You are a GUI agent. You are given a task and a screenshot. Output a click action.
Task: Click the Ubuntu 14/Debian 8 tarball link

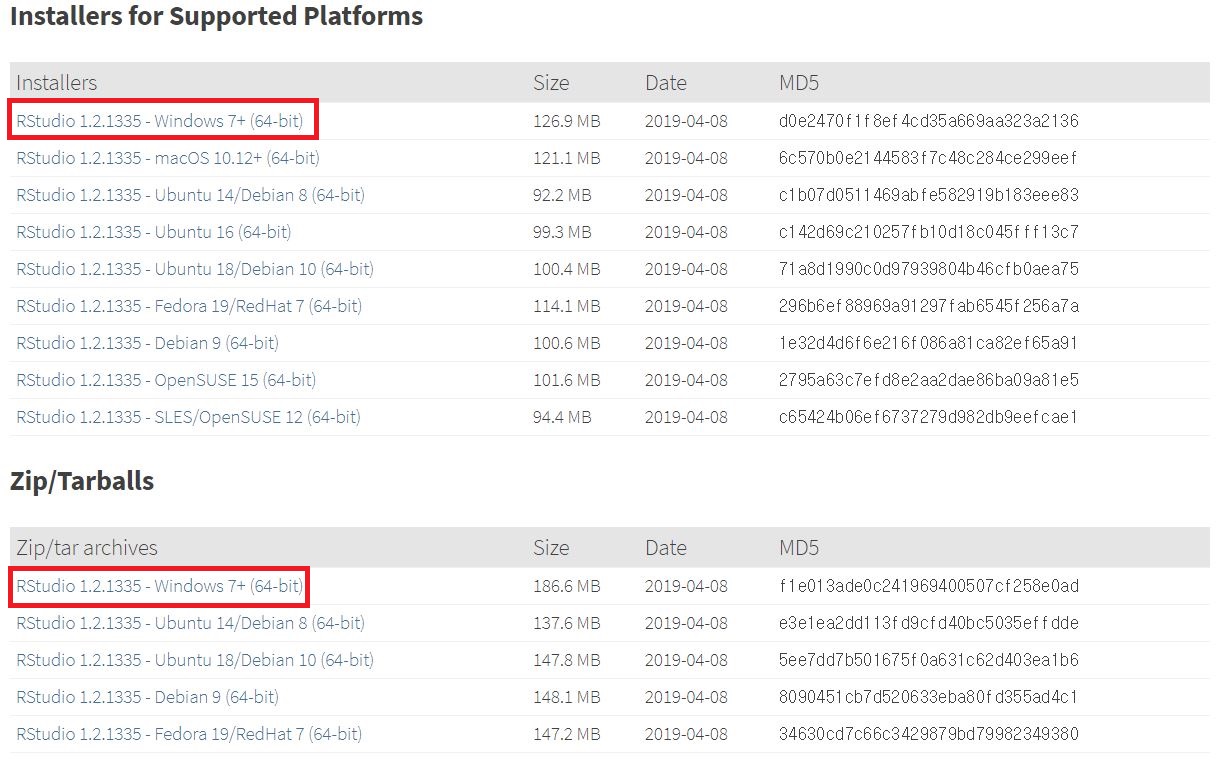(x=190, y=623)
